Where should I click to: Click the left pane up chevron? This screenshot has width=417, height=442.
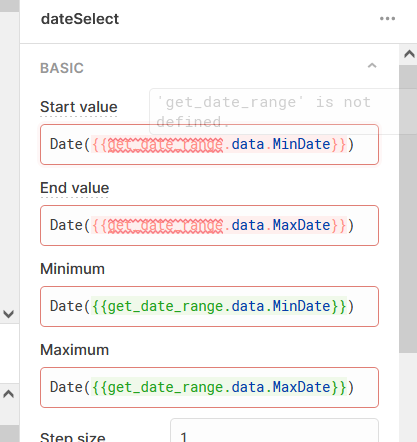pos(8,394)
